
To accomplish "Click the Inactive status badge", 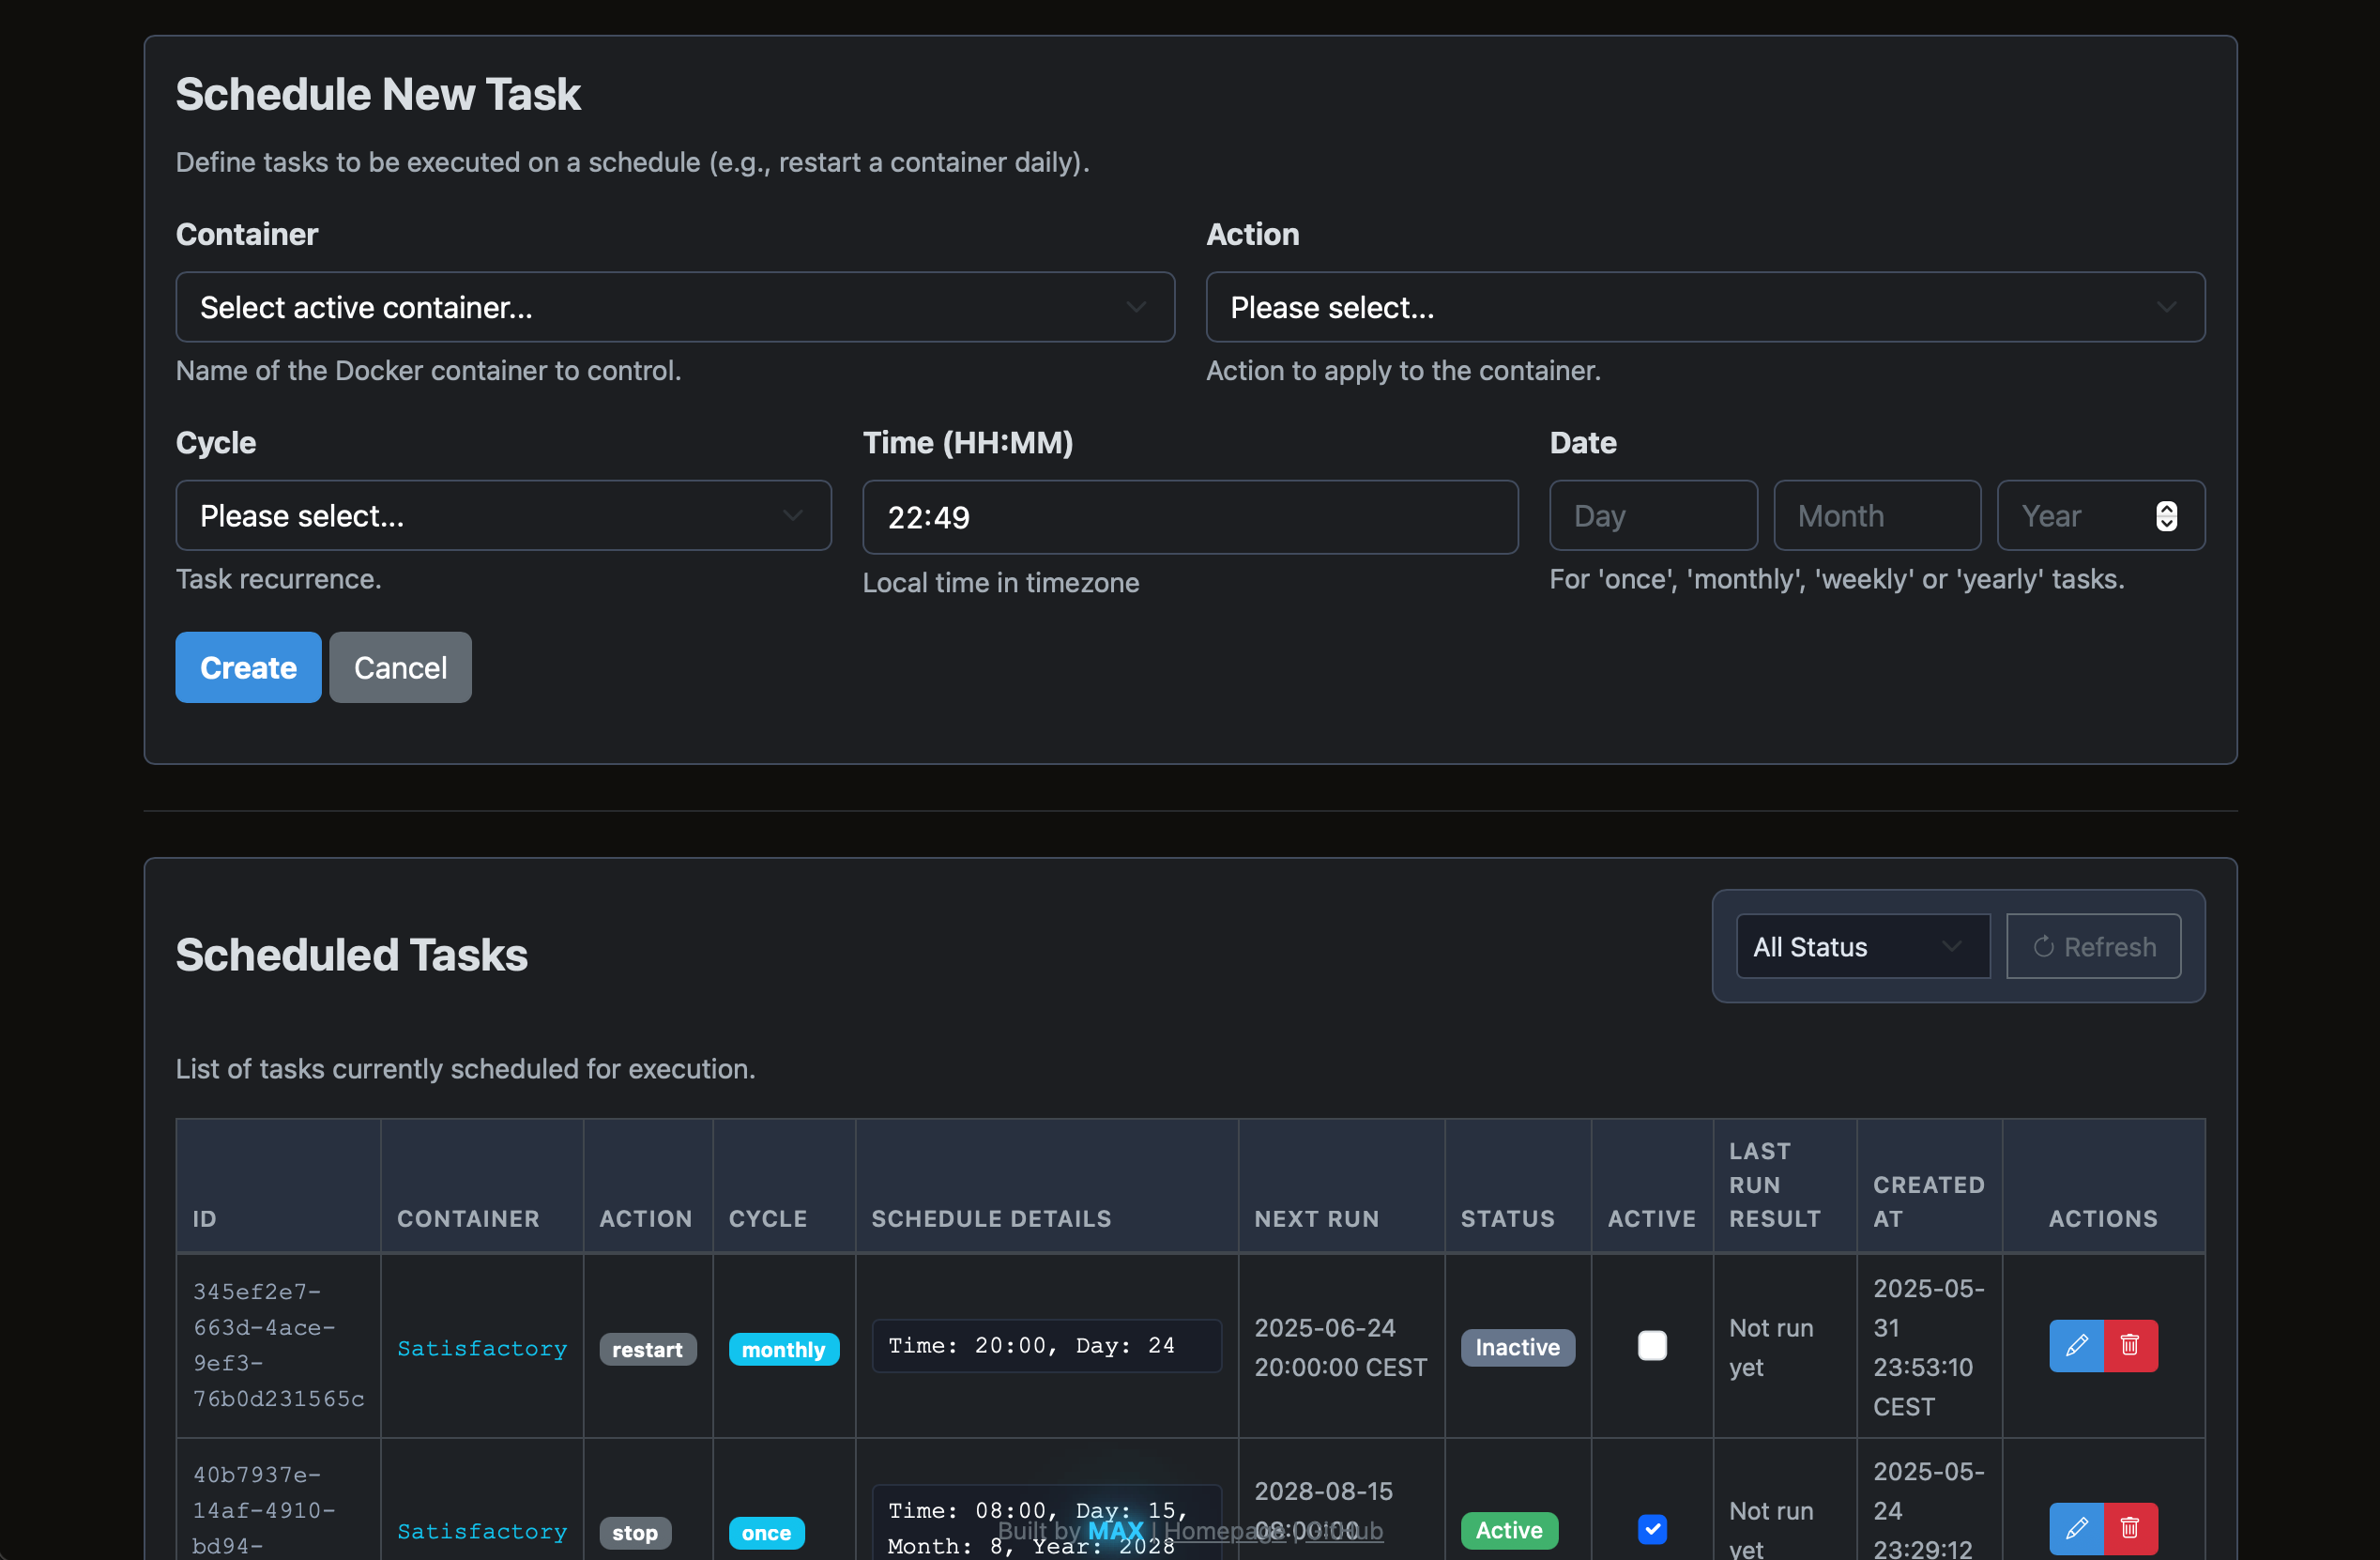I will tap(1517, 1347).
